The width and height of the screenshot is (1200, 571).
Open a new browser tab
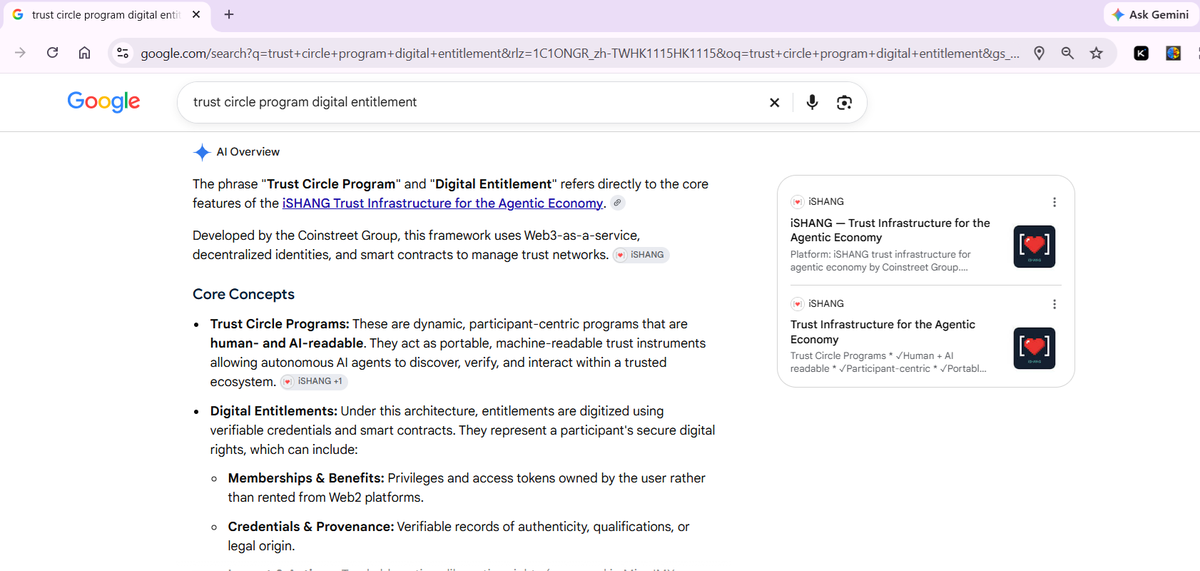click(x=229, y=15)
